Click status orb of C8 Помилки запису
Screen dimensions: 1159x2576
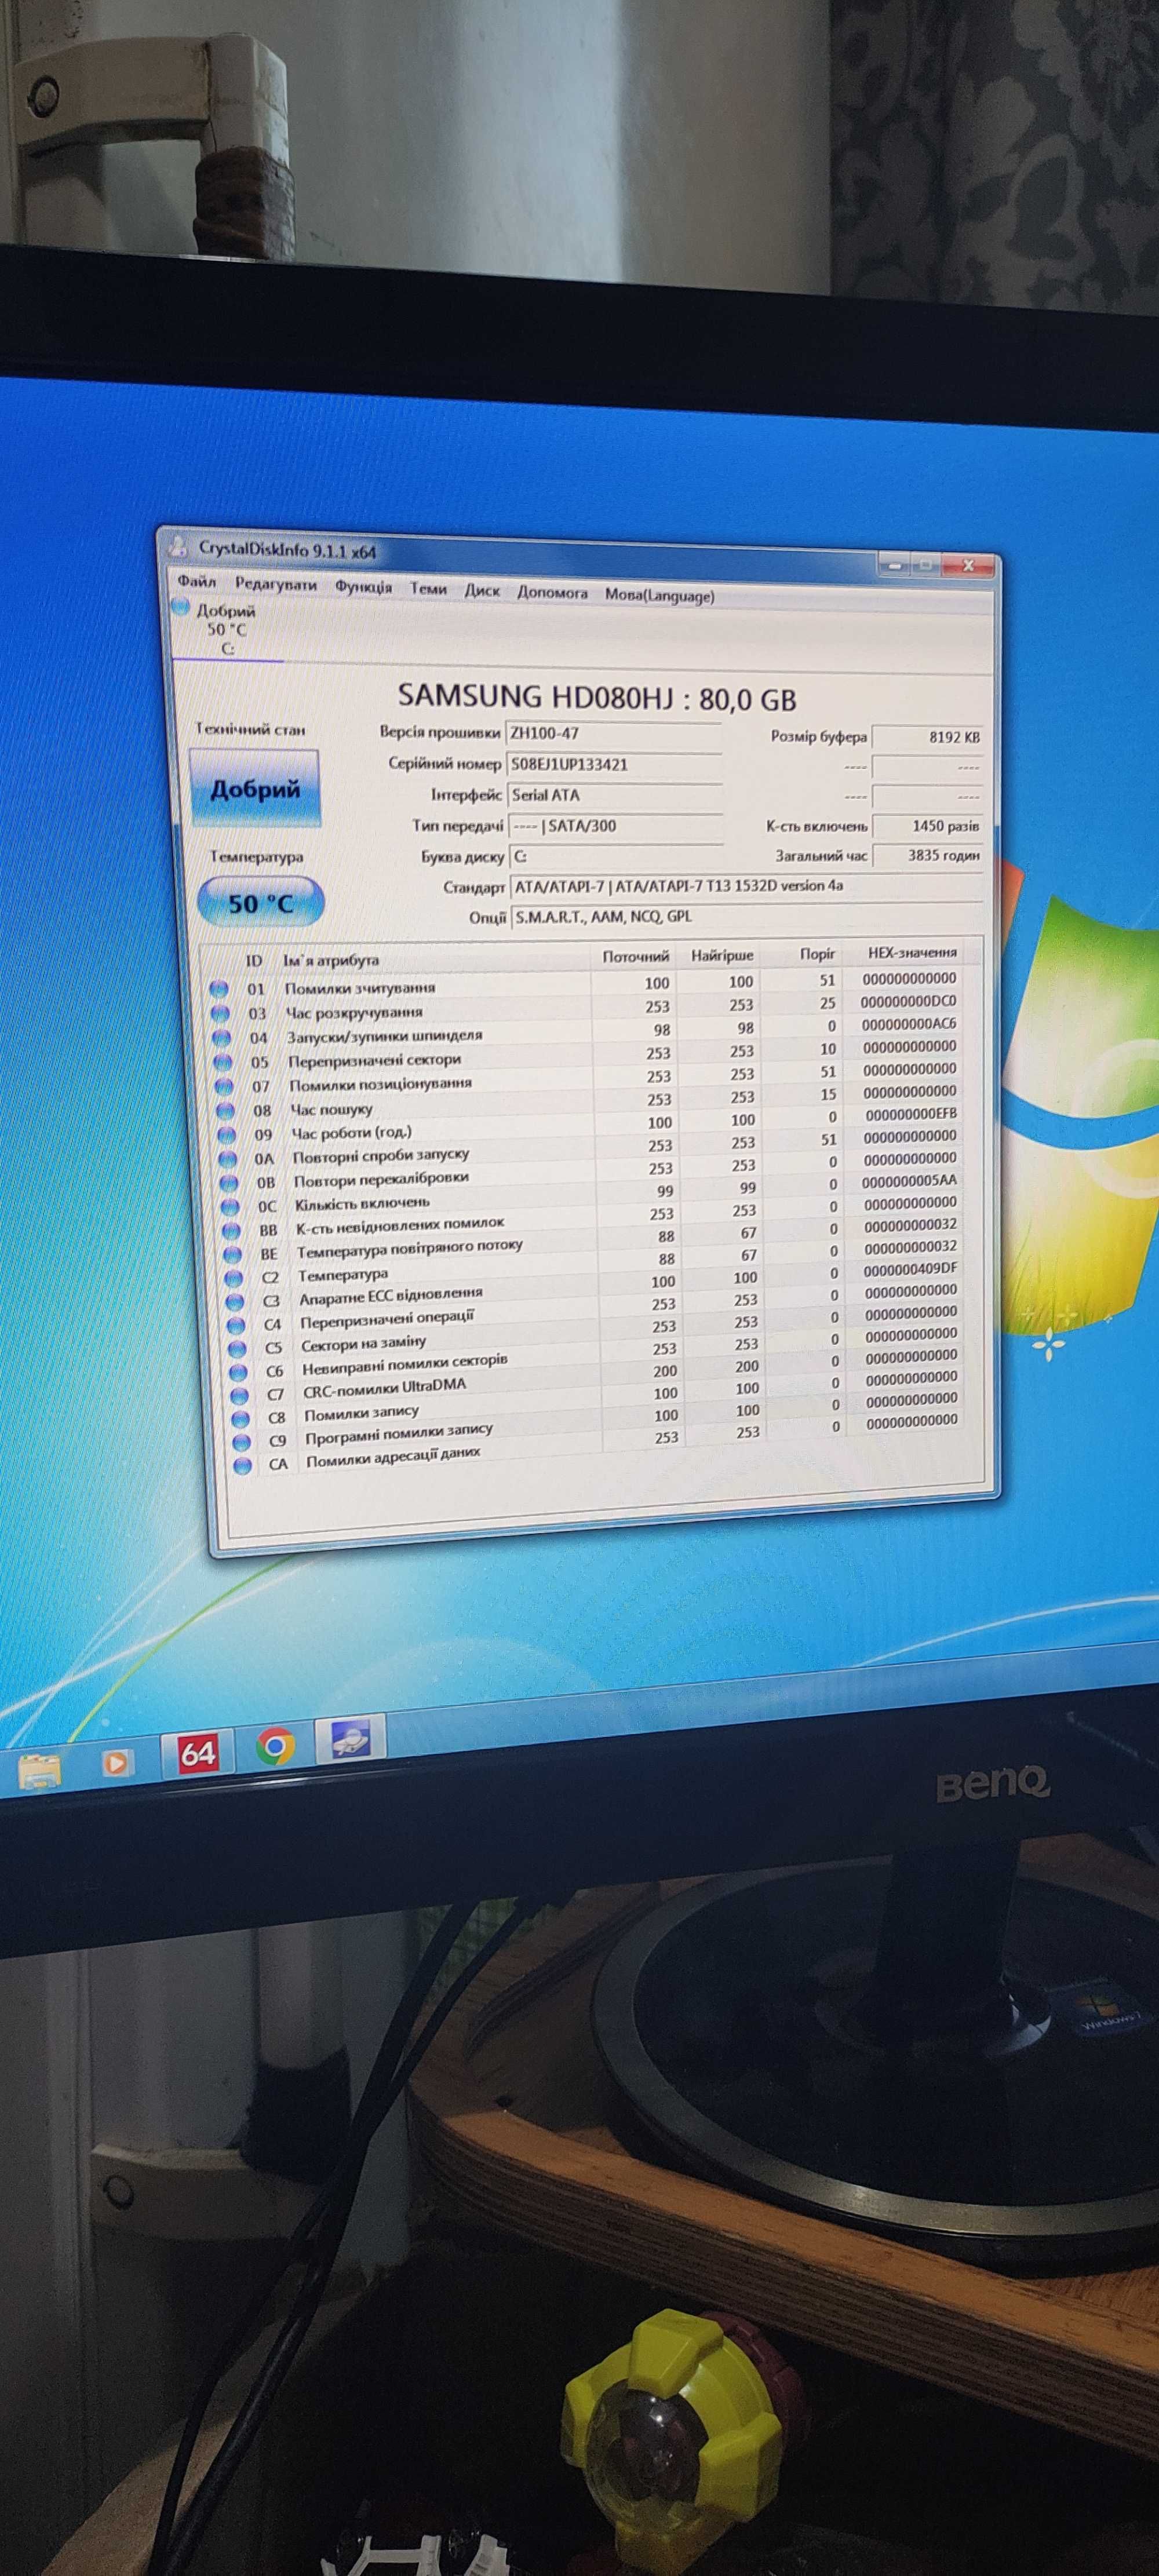click(240, 1418)
